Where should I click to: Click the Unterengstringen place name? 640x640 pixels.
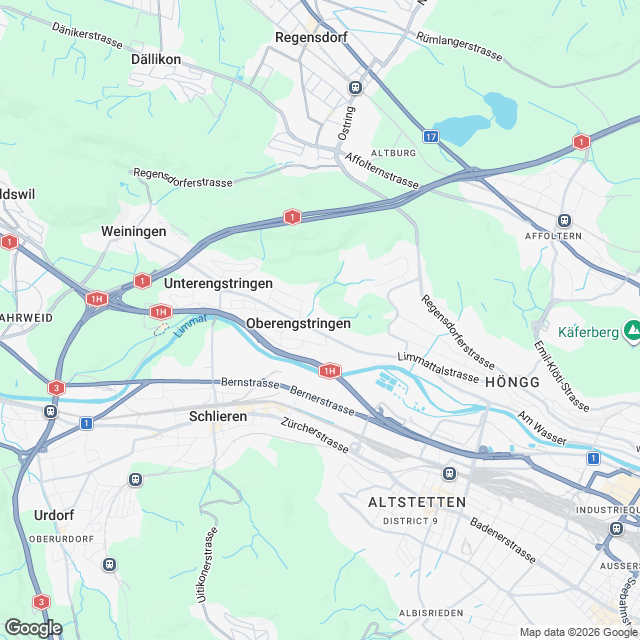(218, 283)
